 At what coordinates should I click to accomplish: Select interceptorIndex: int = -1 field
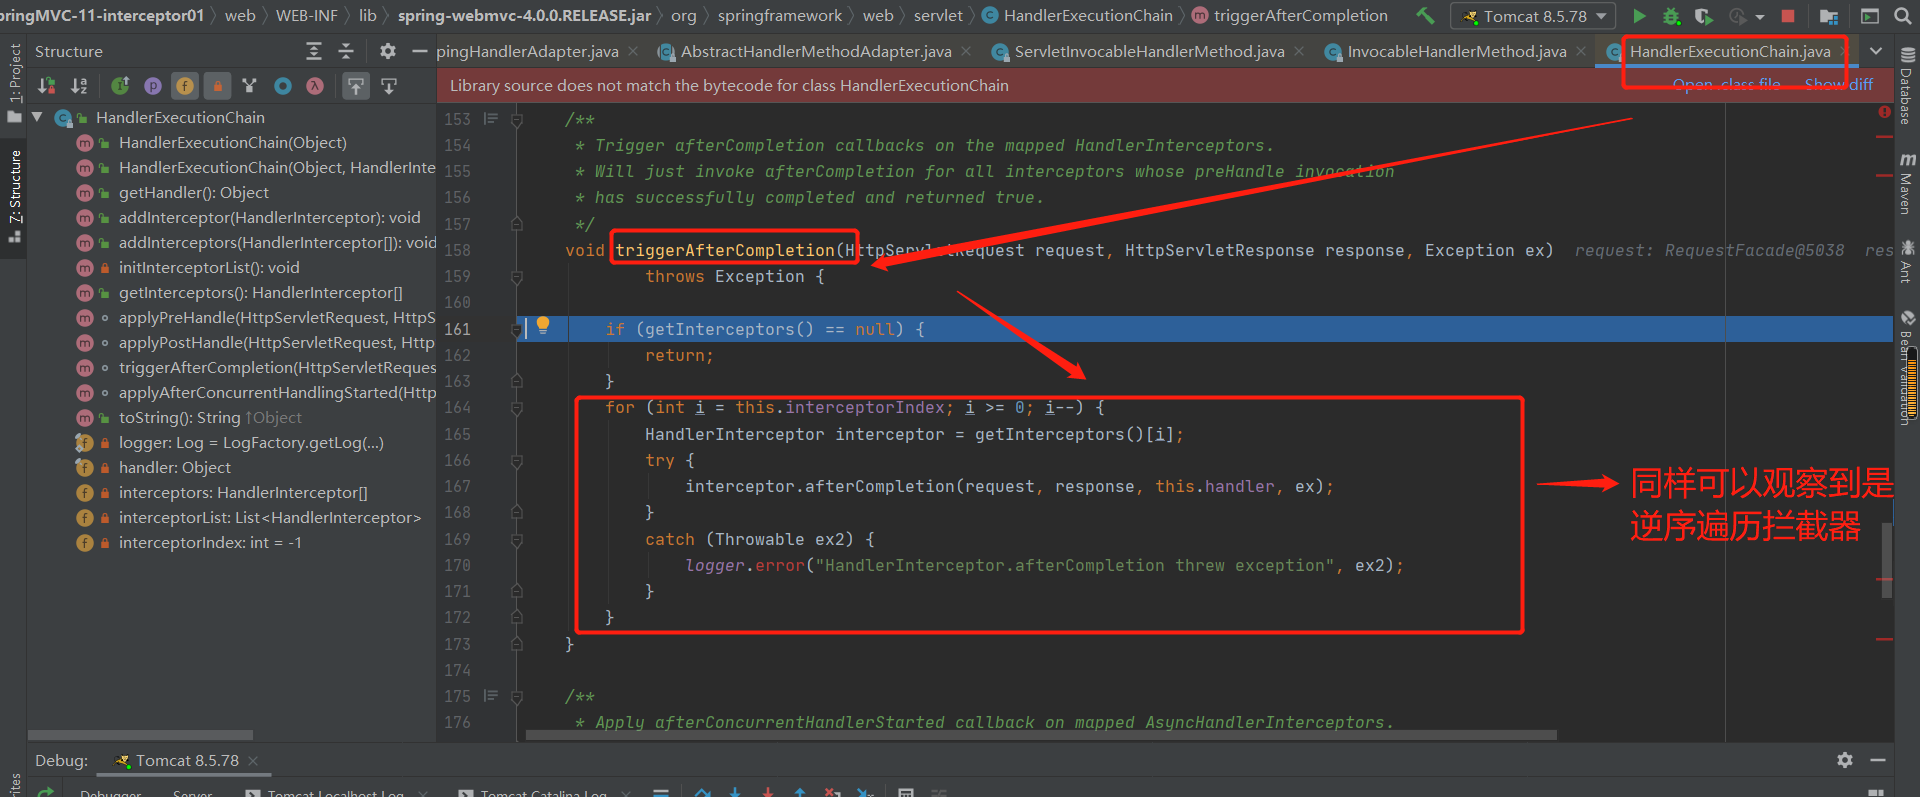pos(209,542)
